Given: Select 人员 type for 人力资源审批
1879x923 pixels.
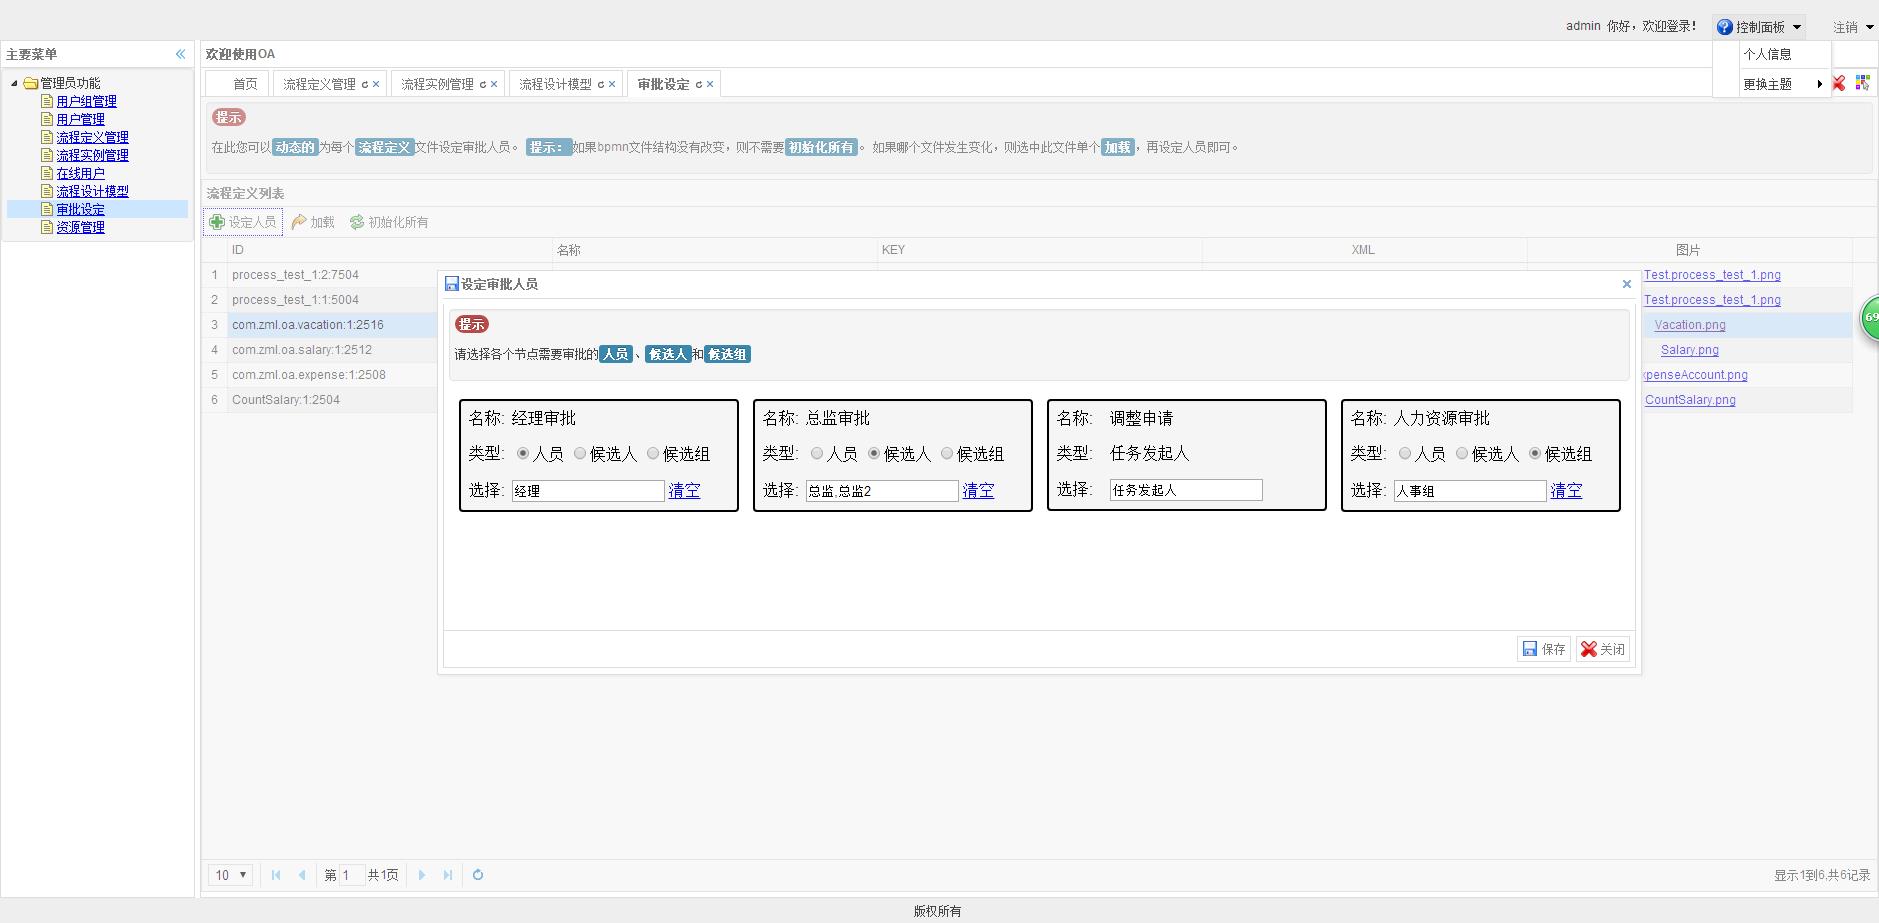Looking at the screenshot, I should click(1405, 454).
